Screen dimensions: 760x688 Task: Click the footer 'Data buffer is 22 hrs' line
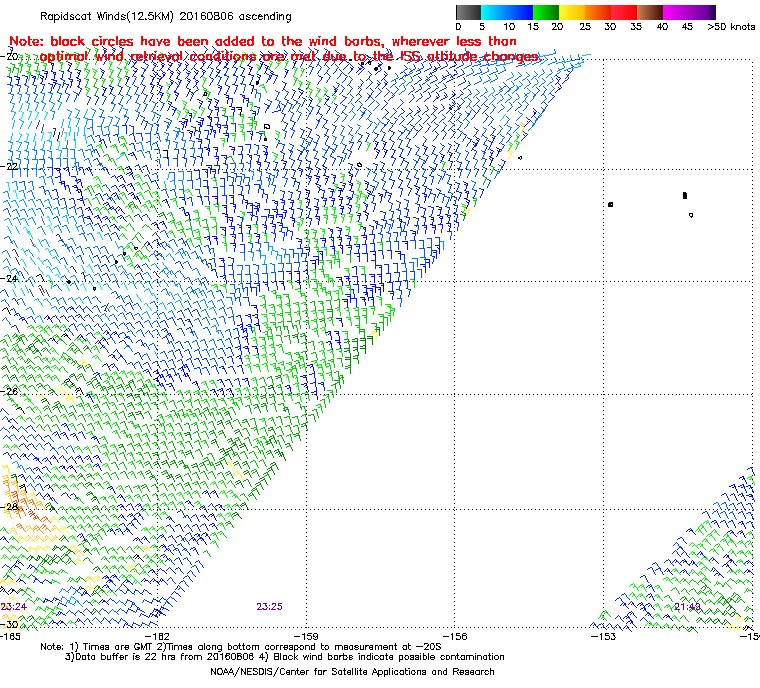285,657
